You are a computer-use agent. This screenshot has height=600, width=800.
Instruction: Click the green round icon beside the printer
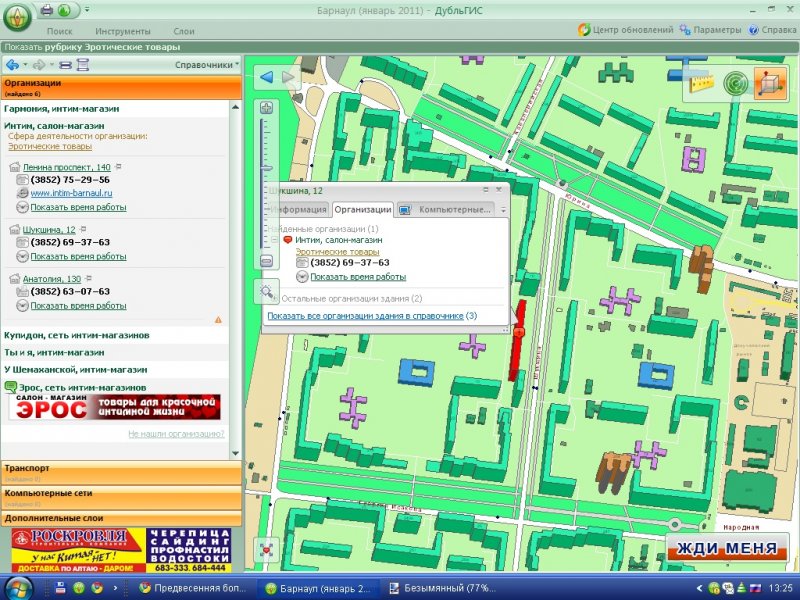pos(64,10)
